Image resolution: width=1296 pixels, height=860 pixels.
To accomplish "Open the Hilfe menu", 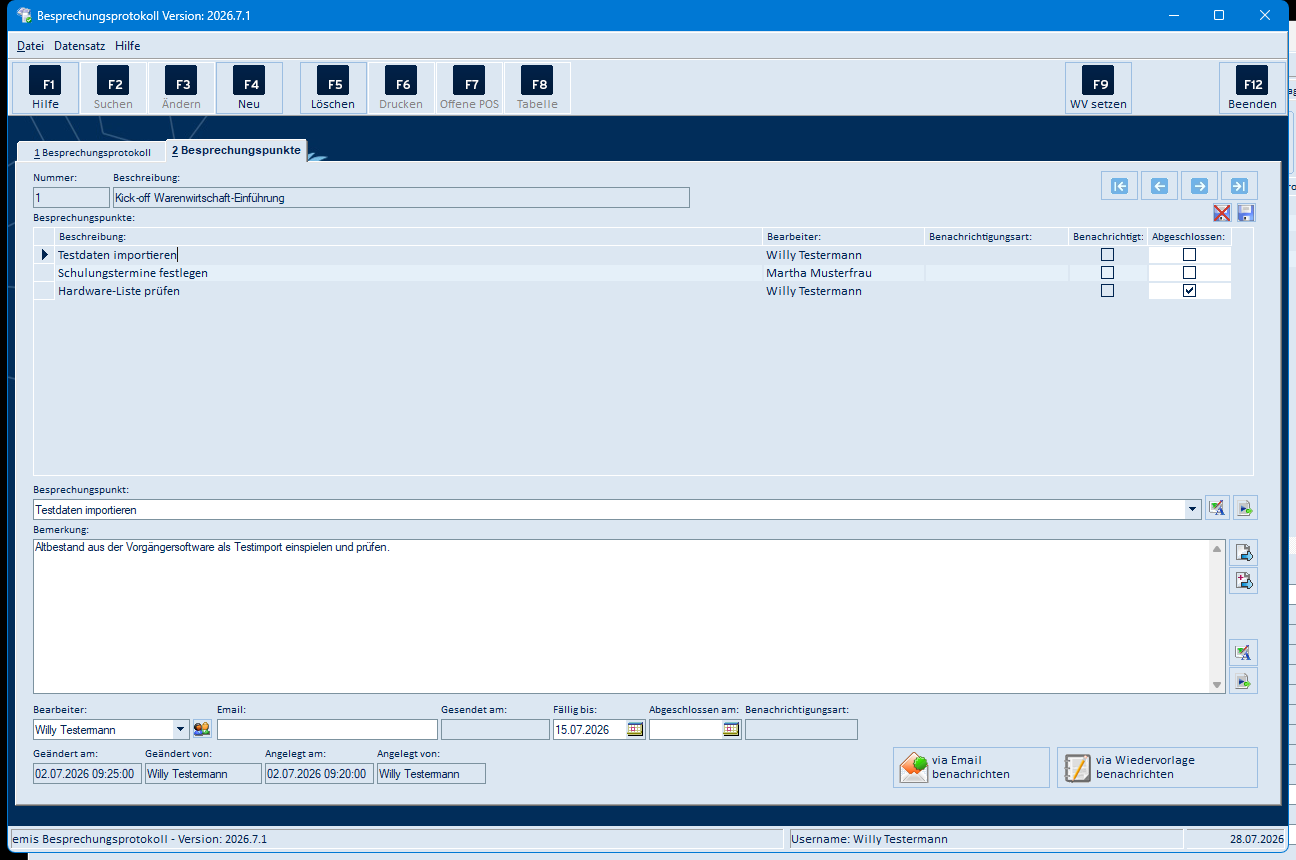I will pyautogui.click(x=128, y=46).
